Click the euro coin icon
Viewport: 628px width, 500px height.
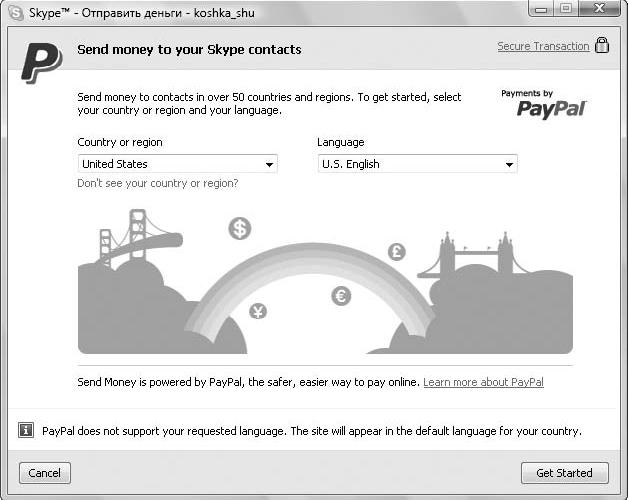point(341,296)
